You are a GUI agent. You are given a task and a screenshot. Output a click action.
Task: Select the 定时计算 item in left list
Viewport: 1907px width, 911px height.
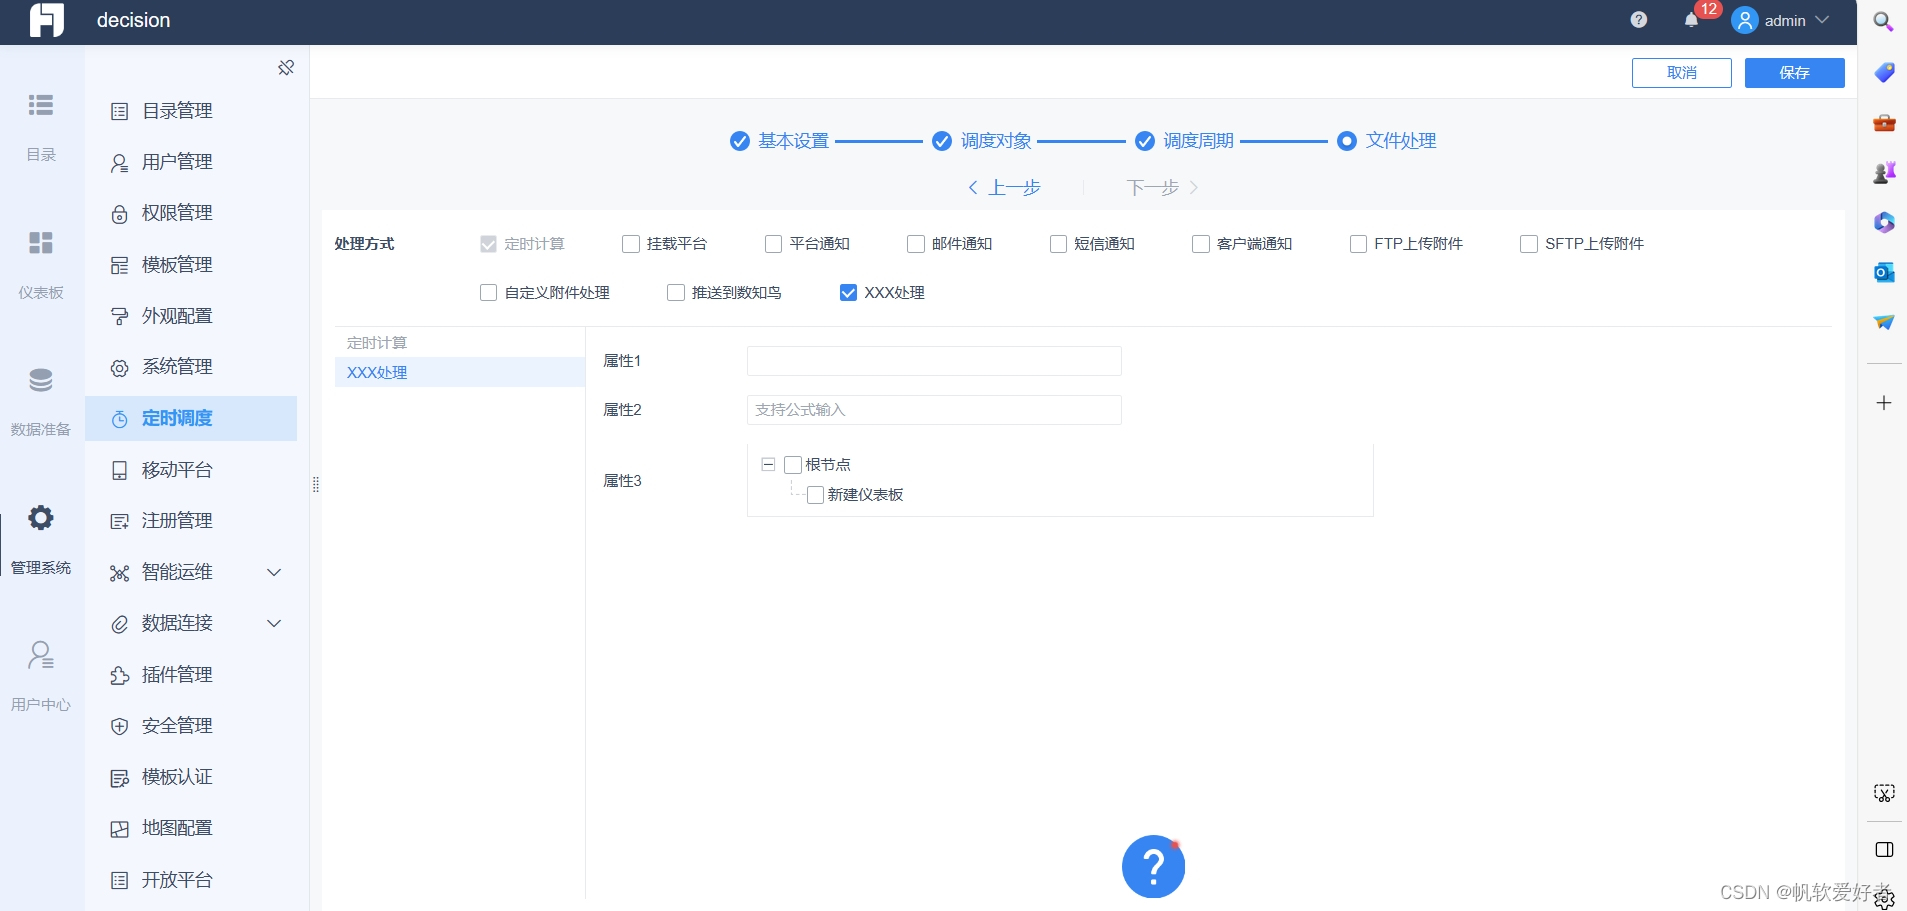(460, 343)
